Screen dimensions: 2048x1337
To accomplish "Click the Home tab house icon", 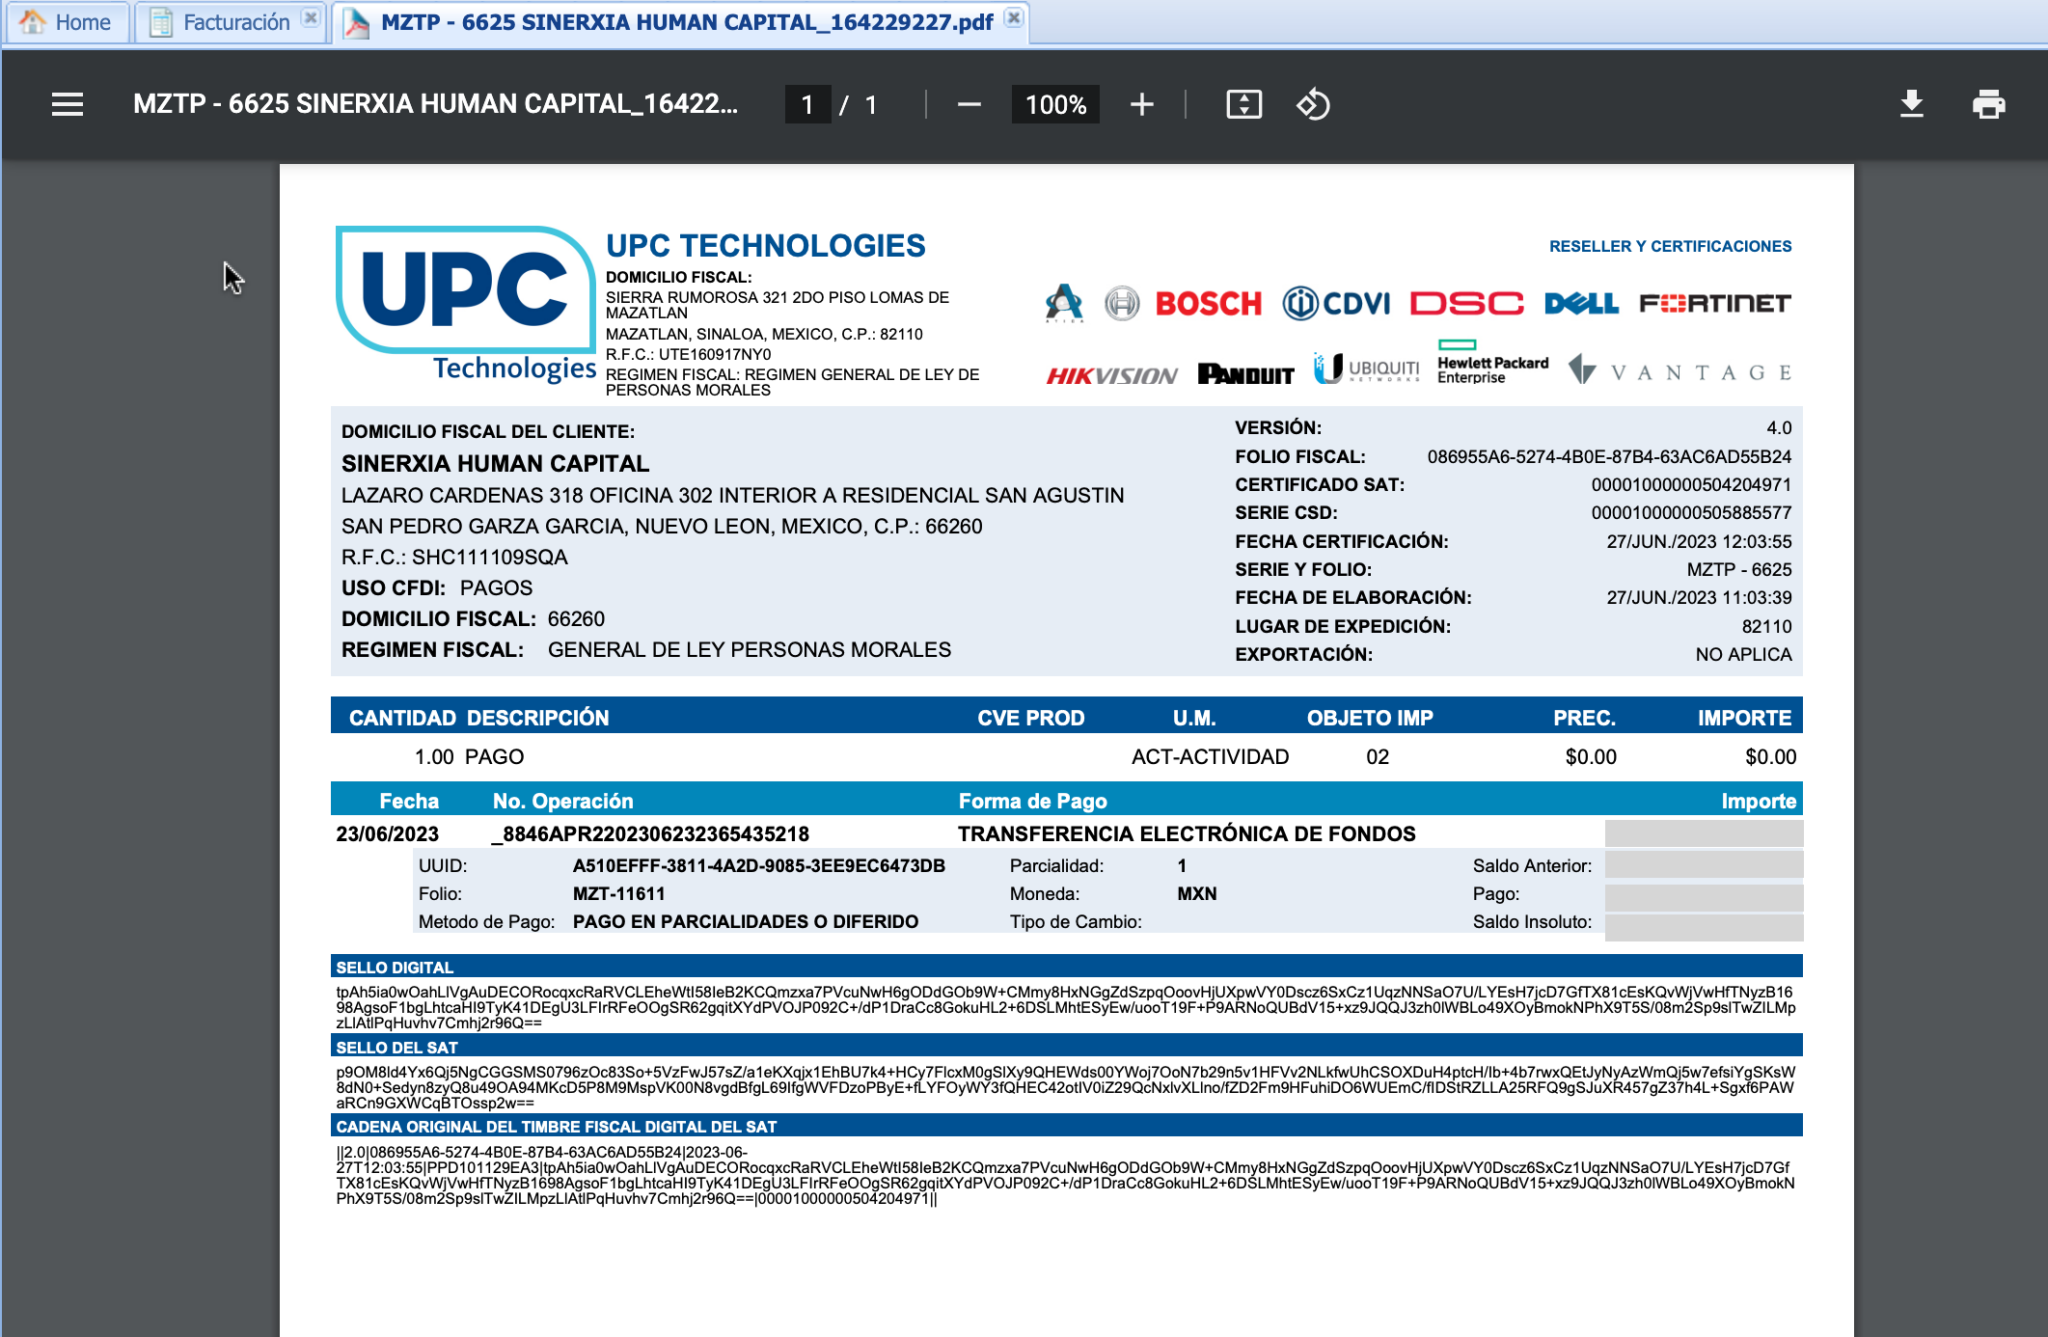I will point(32,22).
